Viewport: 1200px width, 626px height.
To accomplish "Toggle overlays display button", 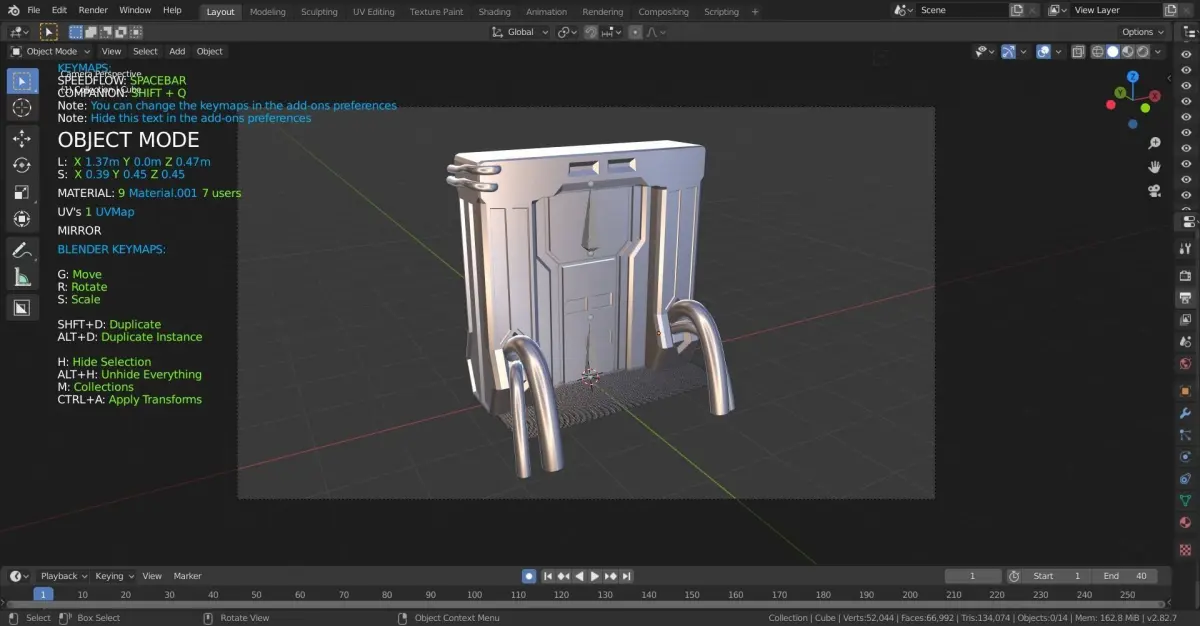I will 1042,52.
